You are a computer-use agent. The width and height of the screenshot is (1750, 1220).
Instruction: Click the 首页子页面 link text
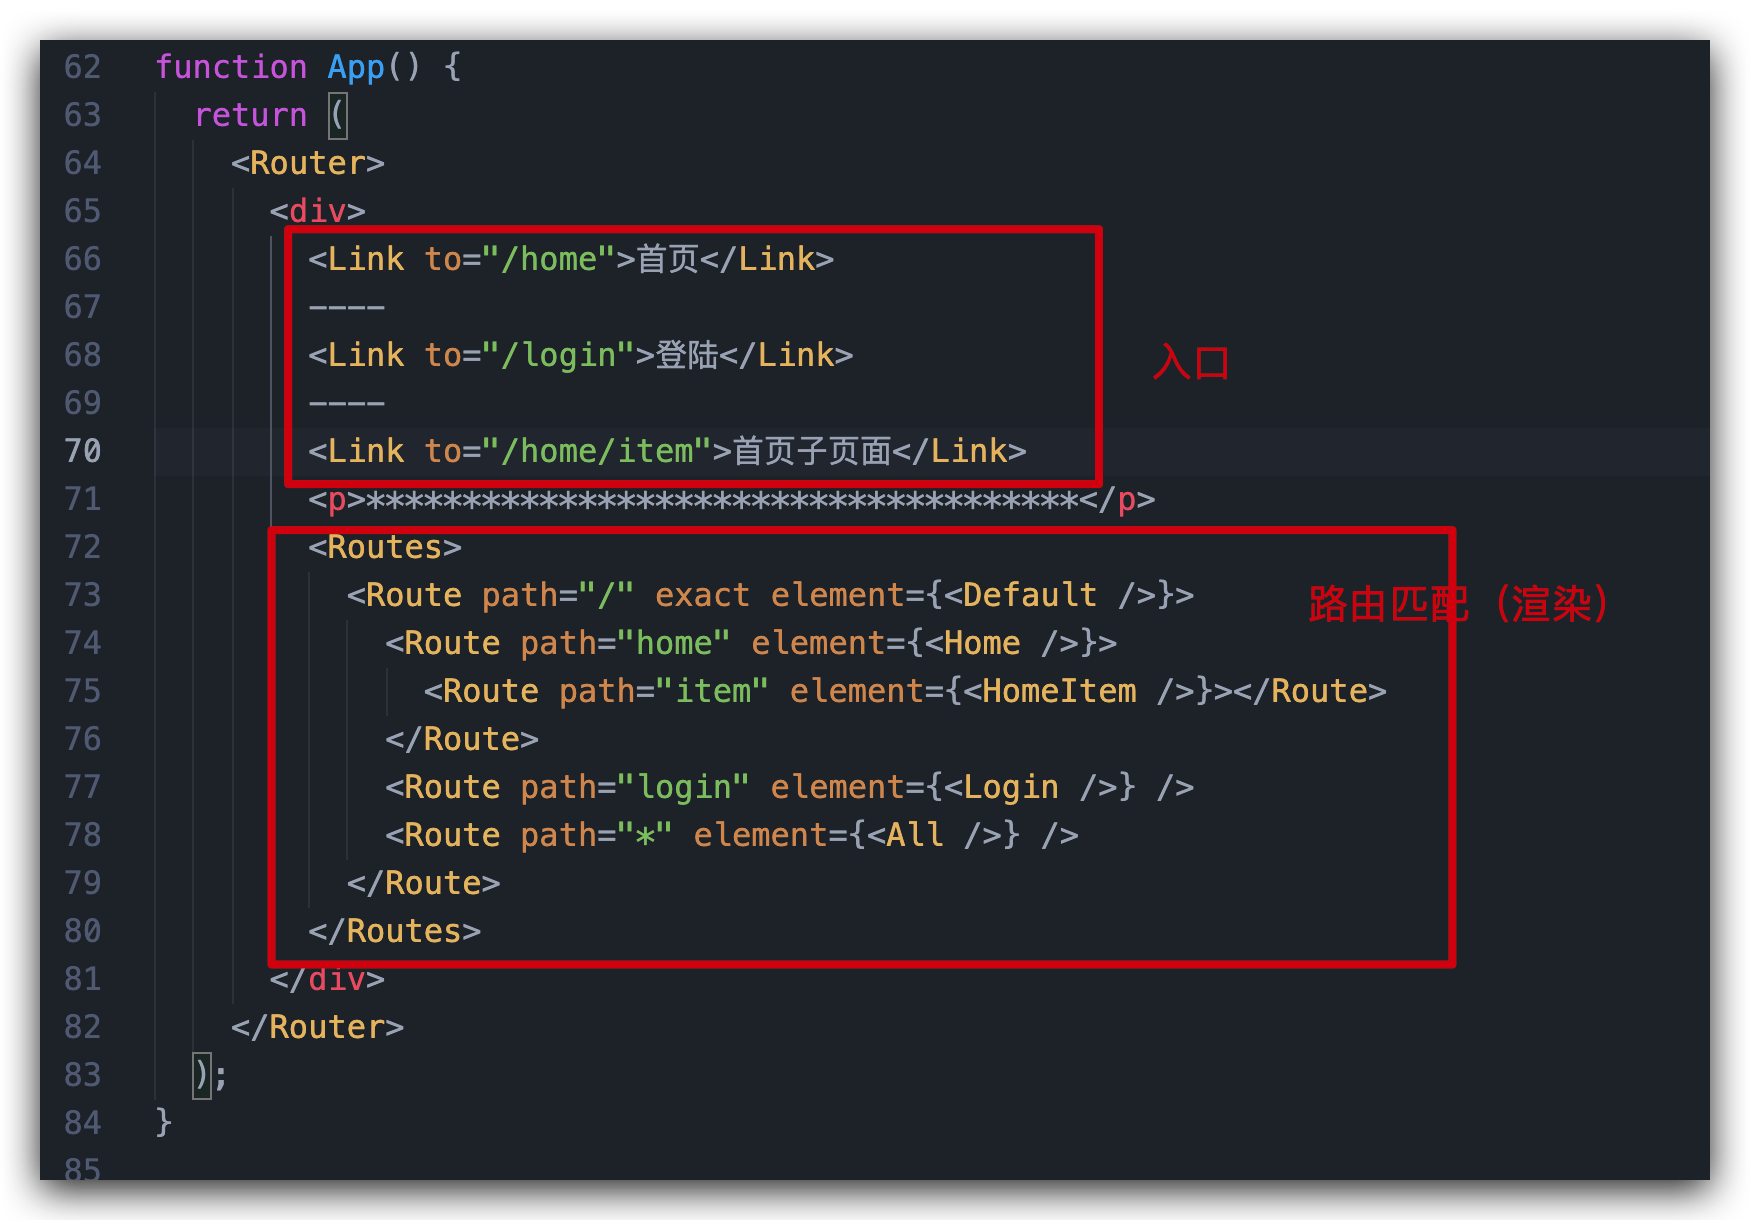coord(812,451)
